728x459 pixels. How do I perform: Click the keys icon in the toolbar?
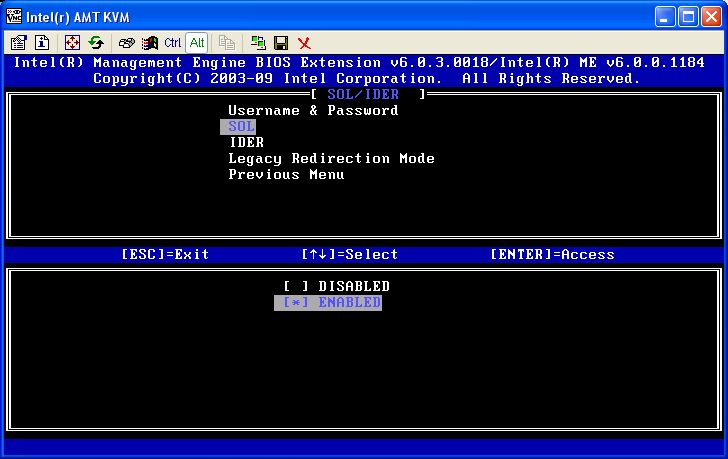click(127, 43)
